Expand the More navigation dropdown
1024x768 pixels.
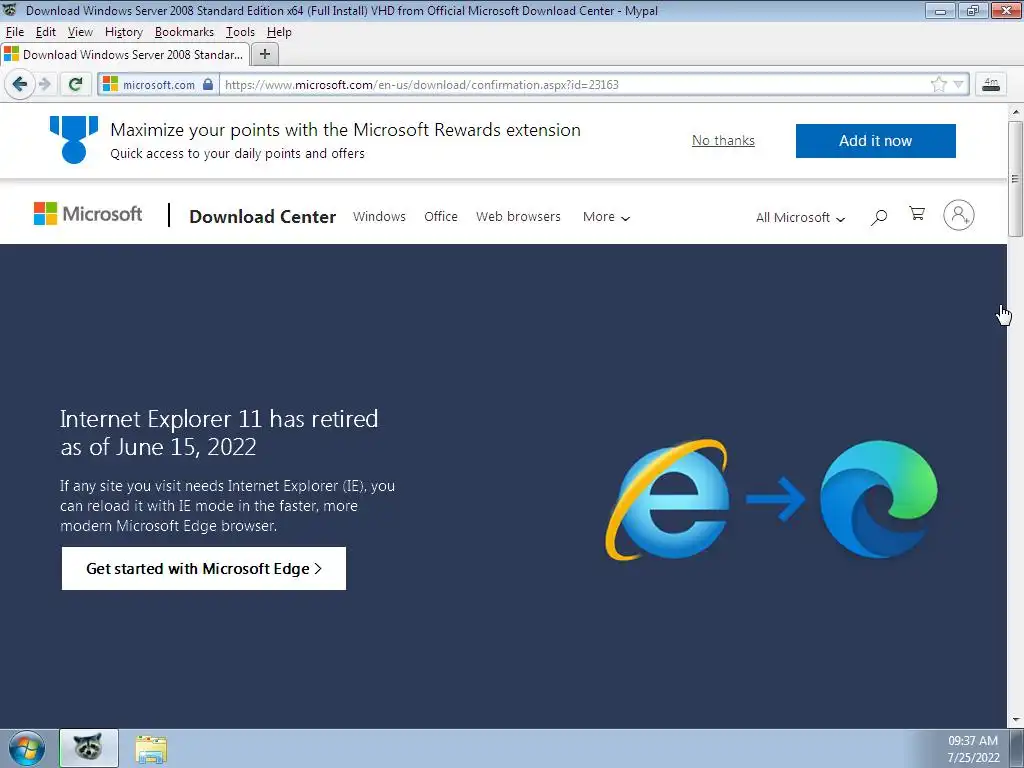(606, 217)
